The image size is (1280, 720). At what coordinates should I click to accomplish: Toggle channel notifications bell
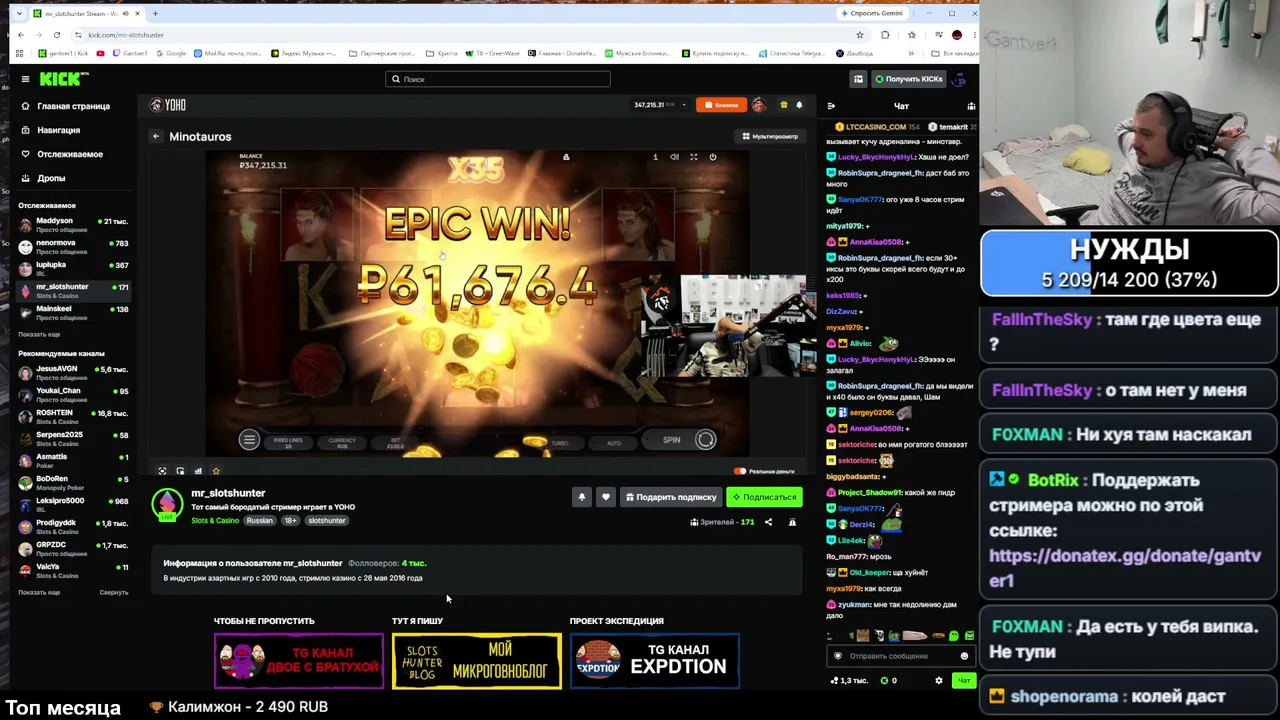click(582, 497)
